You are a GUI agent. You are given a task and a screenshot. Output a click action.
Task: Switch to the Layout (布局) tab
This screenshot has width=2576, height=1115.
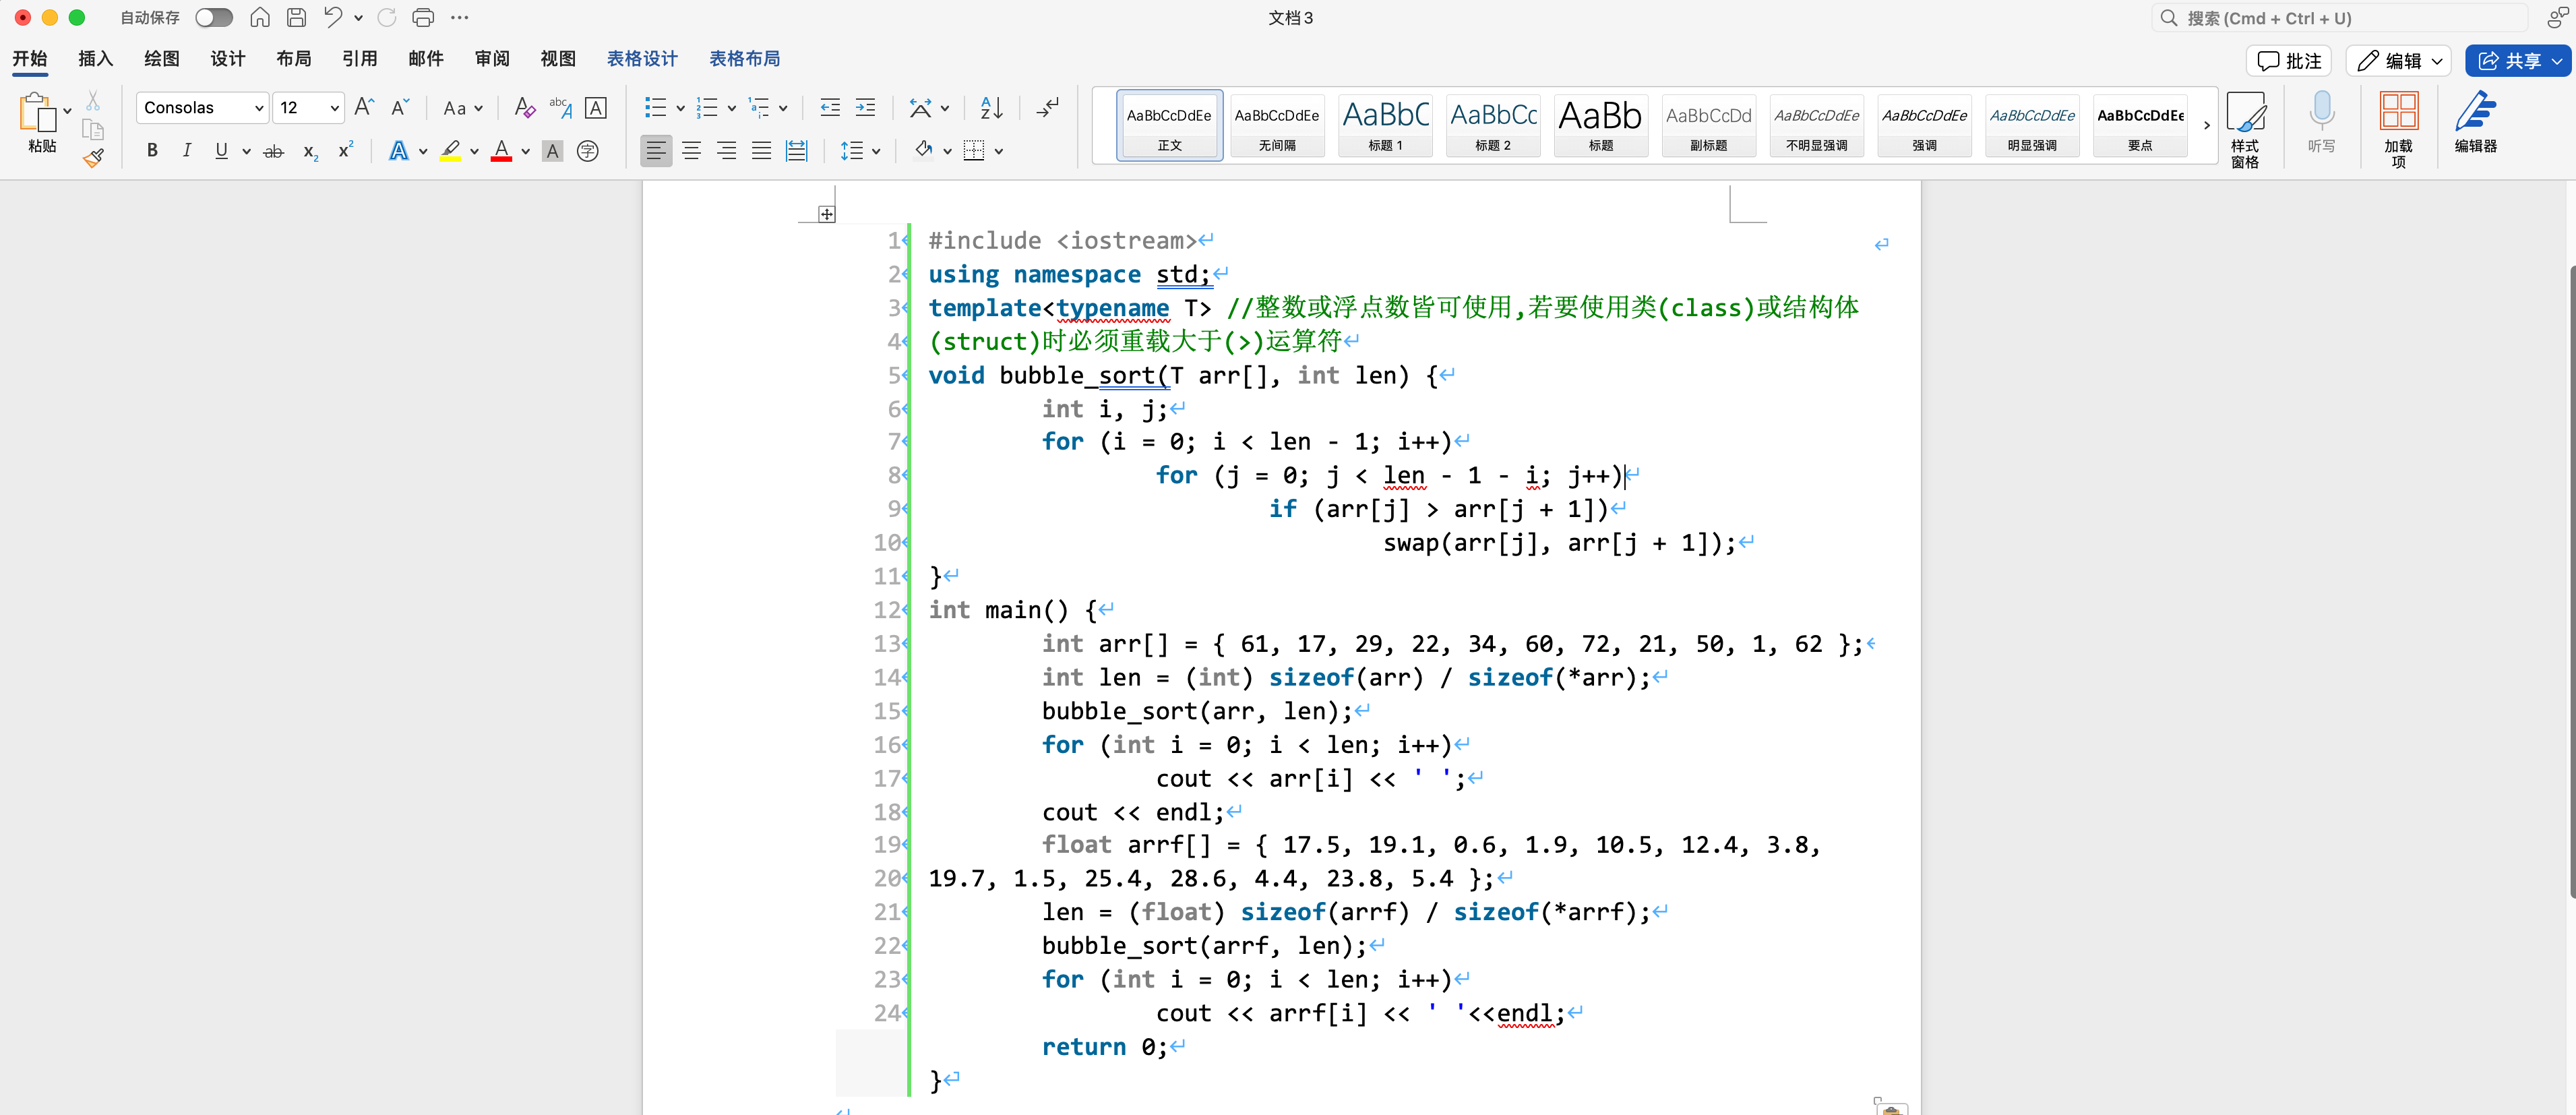[x=293, y=58]
